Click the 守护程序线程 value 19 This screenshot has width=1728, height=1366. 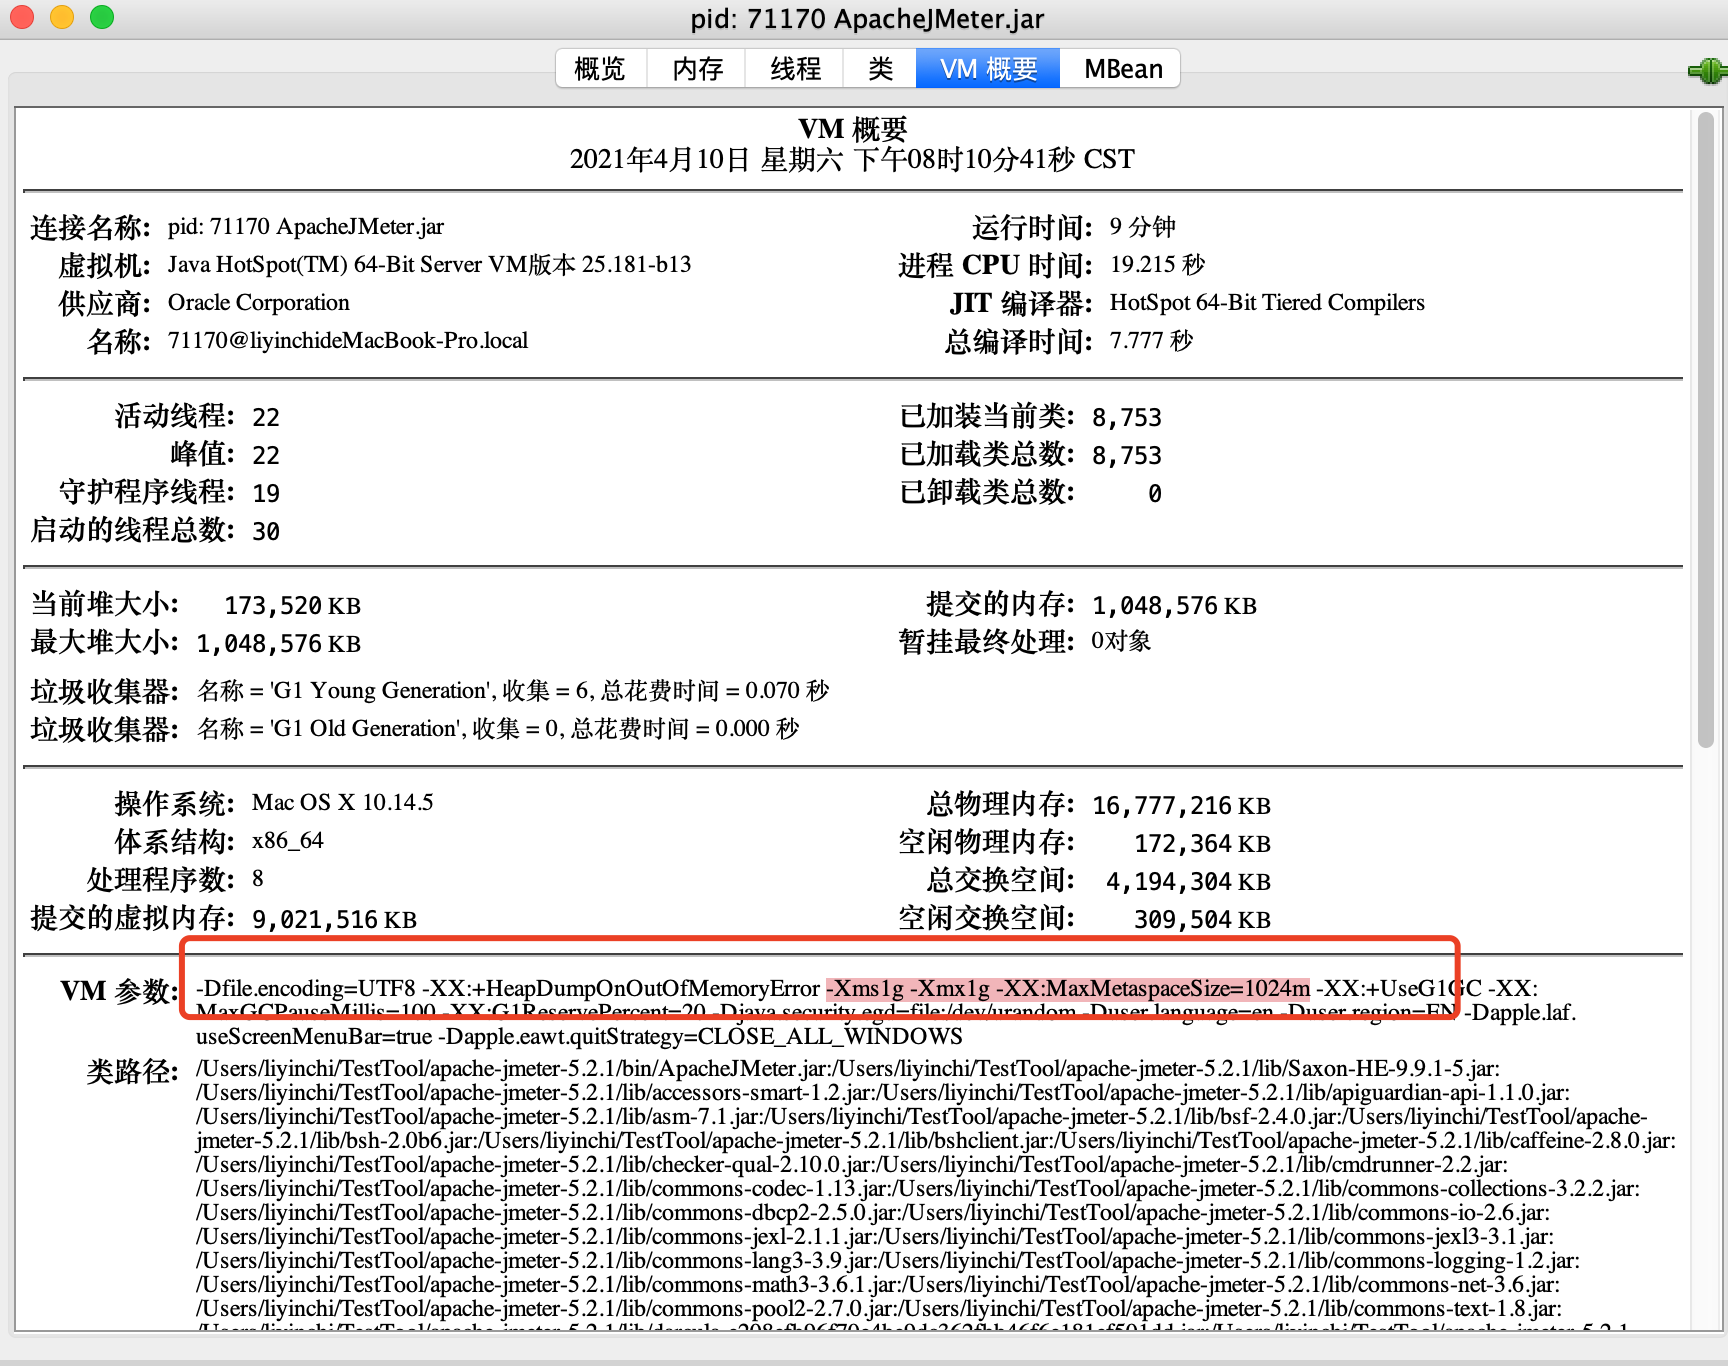(x=266, y=493)
